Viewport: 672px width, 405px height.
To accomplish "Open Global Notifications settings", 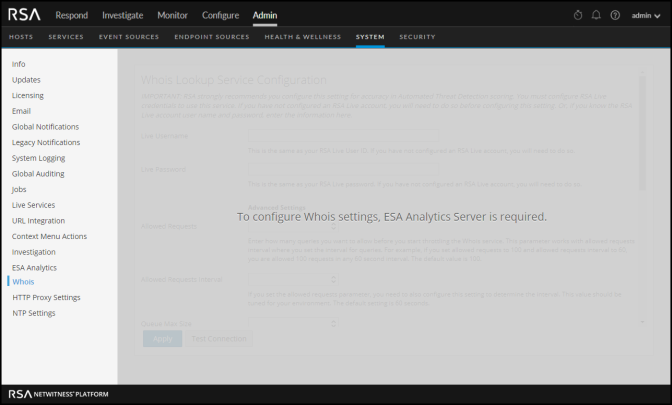I will pyautogui.click(x=45, y=127).
